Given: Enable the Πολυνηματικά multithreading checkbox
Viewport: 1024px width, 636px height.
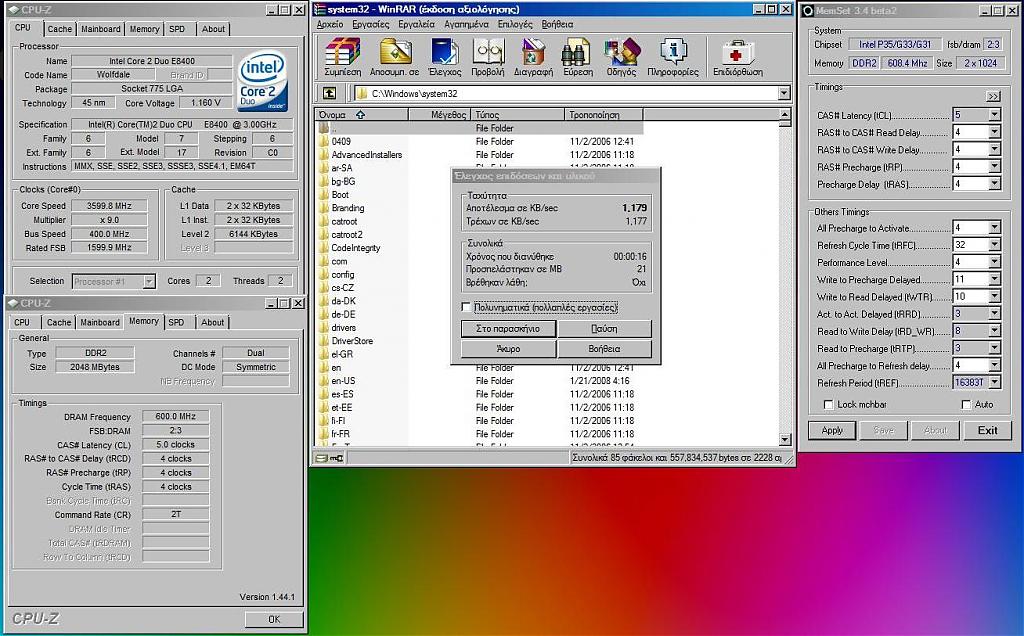Looking at the screenshot, I should [466, 307].
